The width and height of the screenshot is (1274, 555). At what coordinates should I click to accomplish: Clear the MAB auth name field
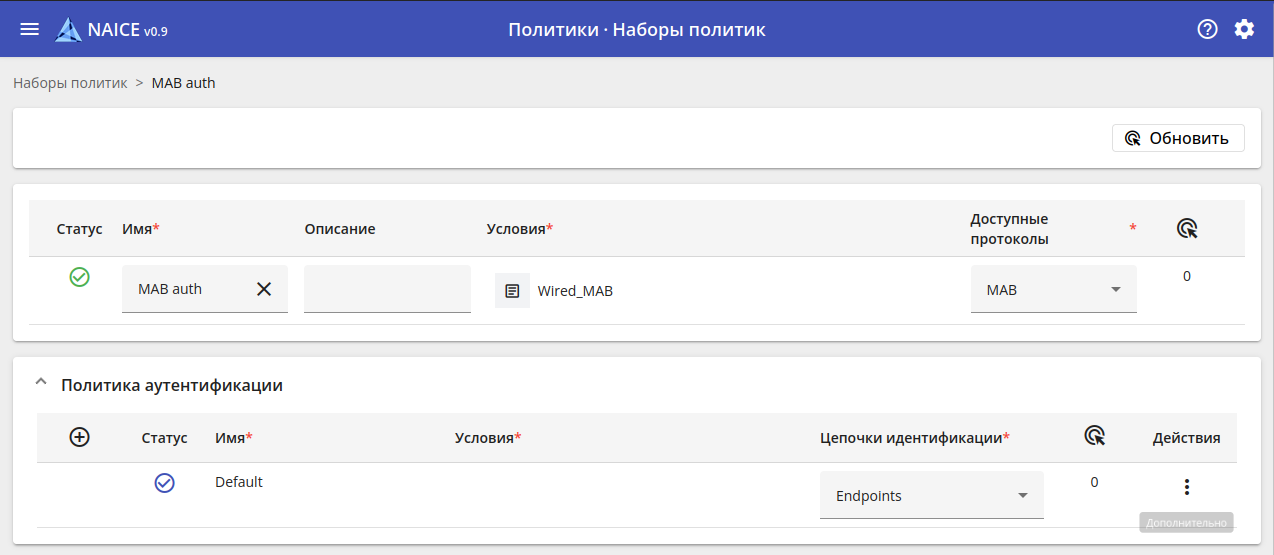coord(264,289)
